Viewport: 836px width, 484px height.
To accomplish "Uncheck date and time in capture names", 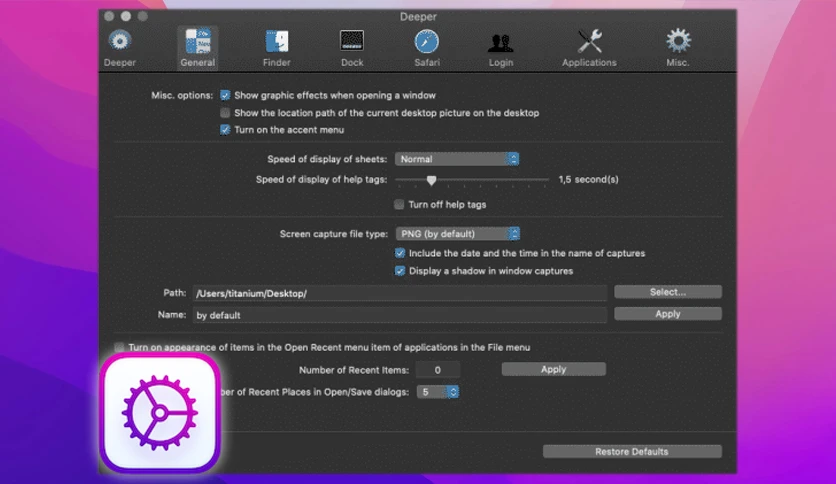I will pos(400,253).
